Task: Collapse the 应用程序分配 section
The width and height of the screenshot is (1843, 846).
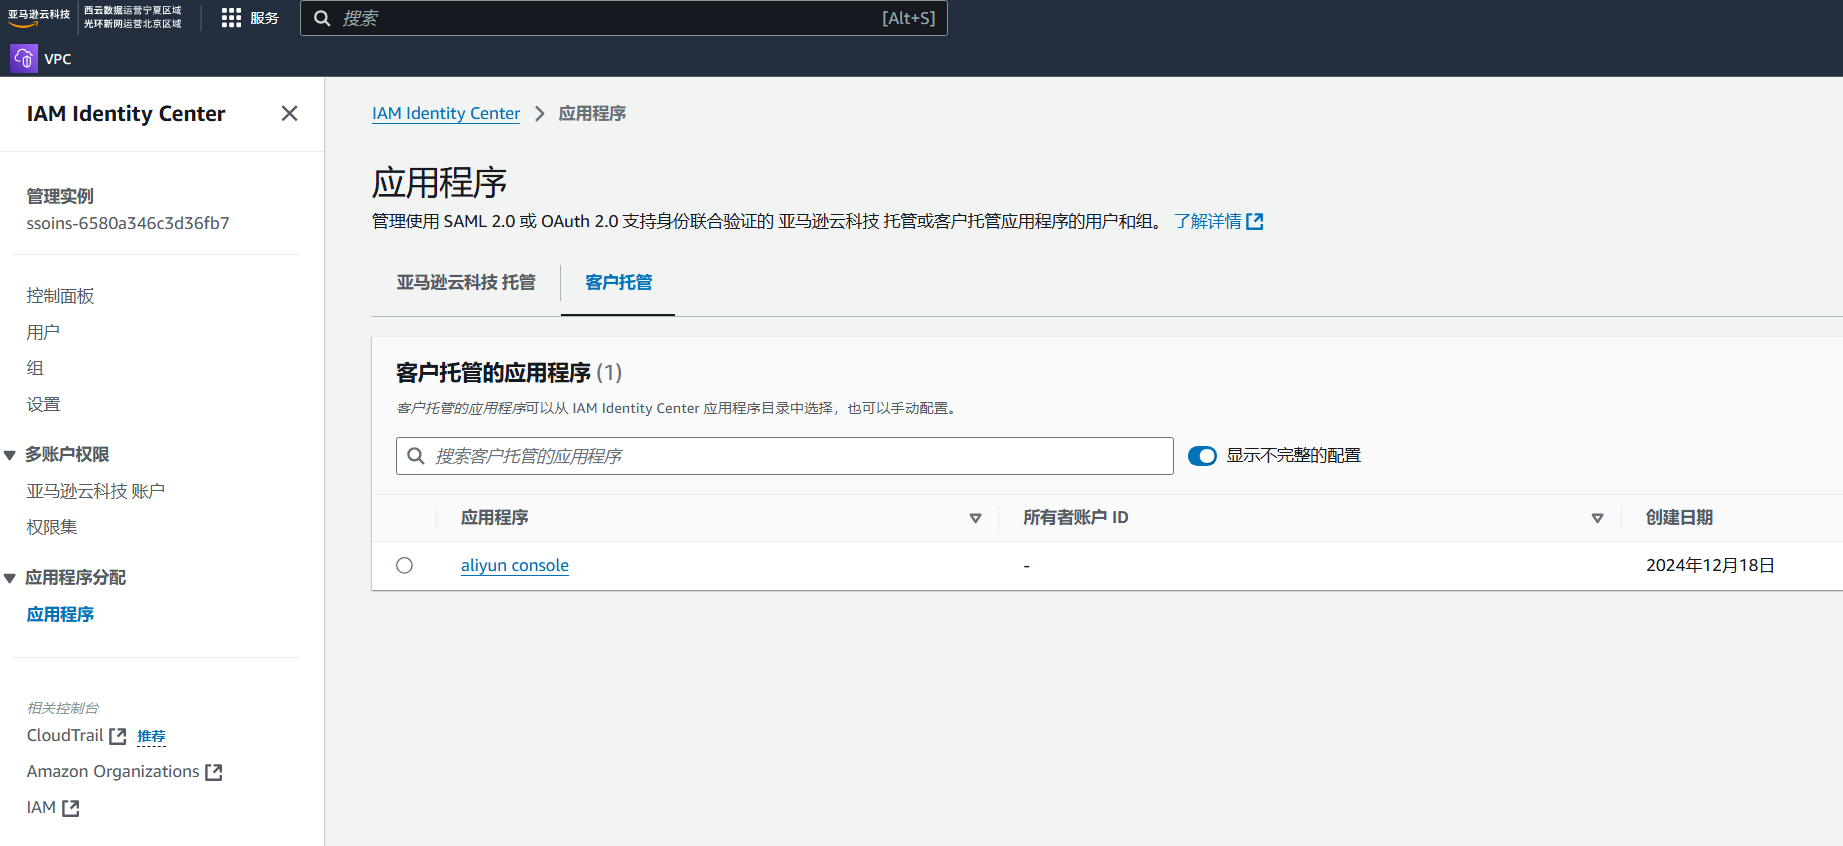Action: click(10, 578)
